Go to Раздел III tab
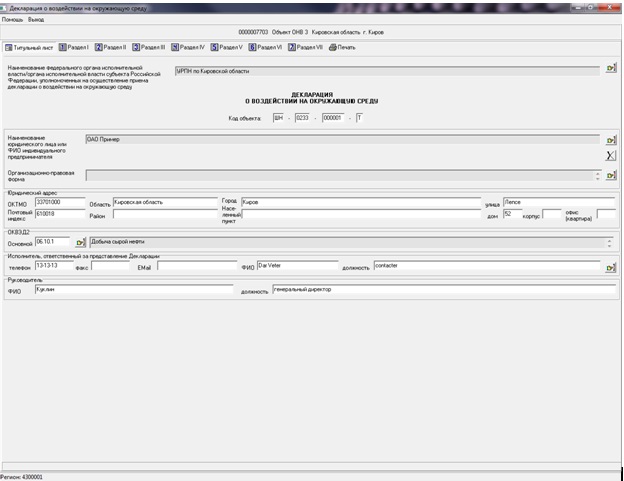 click(152, 47)
